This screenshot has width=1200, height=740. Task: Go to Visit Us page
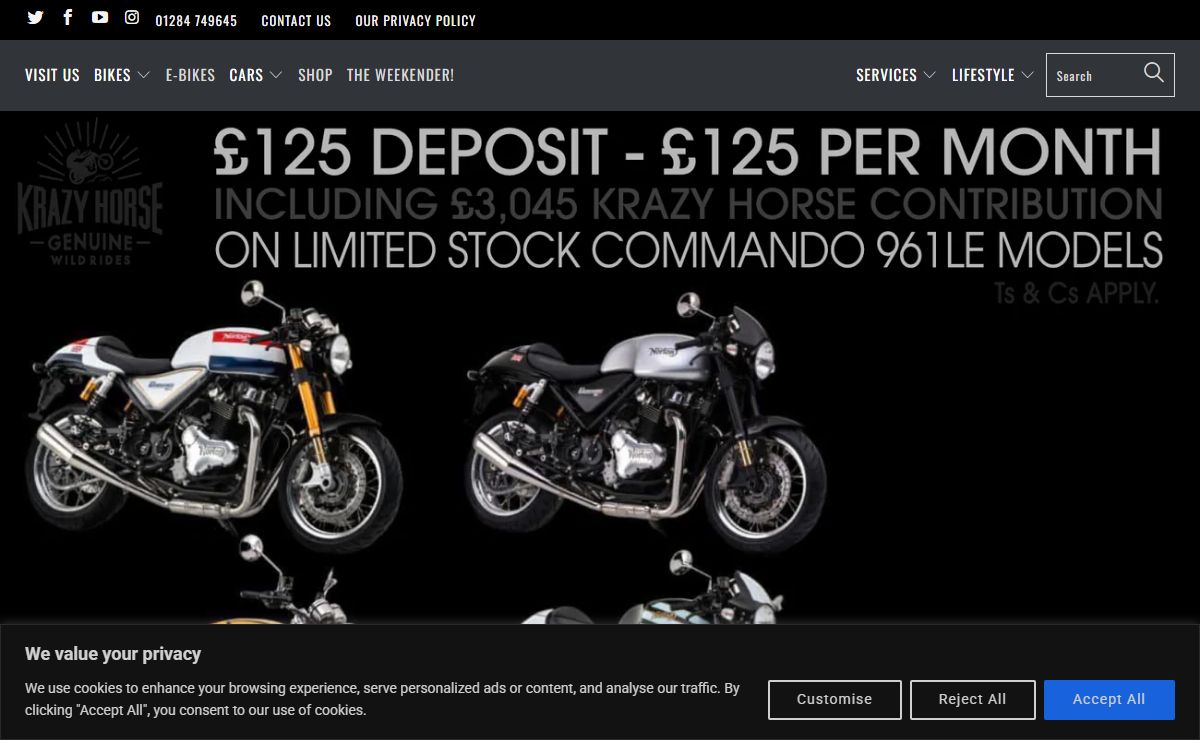pos(52,75)
